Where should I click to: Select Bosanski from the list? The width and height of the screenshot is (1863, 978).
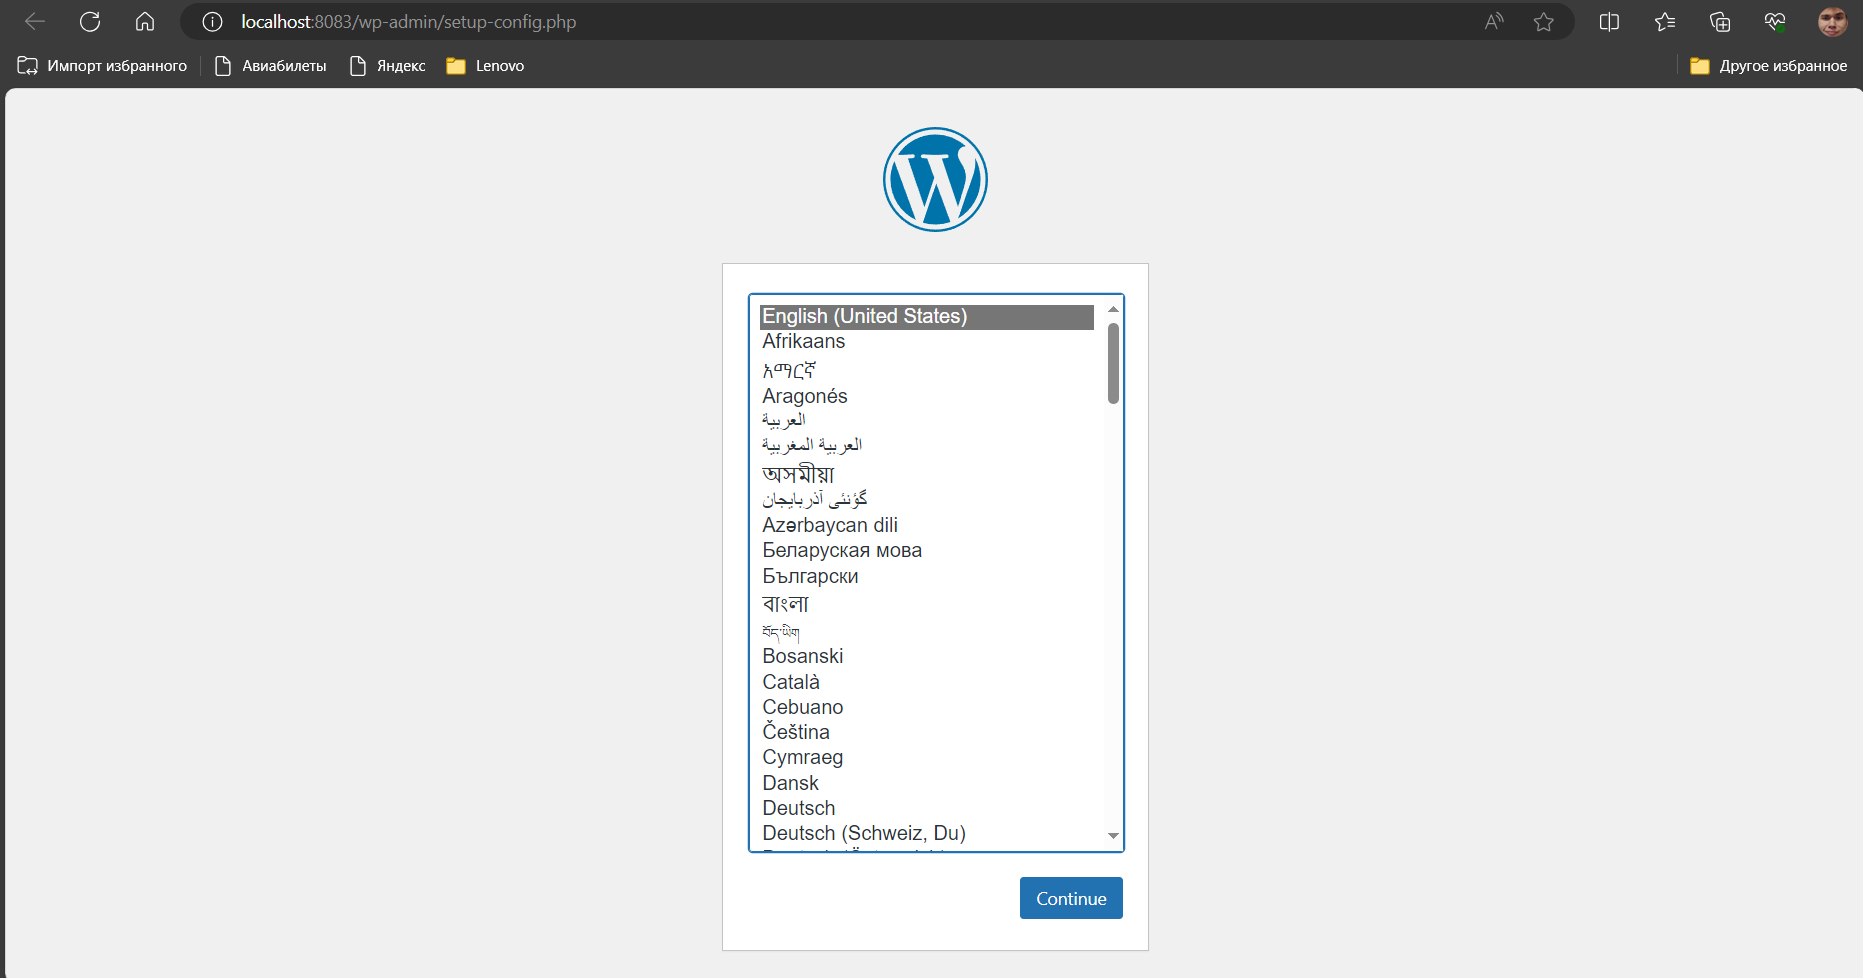[926, 656]
